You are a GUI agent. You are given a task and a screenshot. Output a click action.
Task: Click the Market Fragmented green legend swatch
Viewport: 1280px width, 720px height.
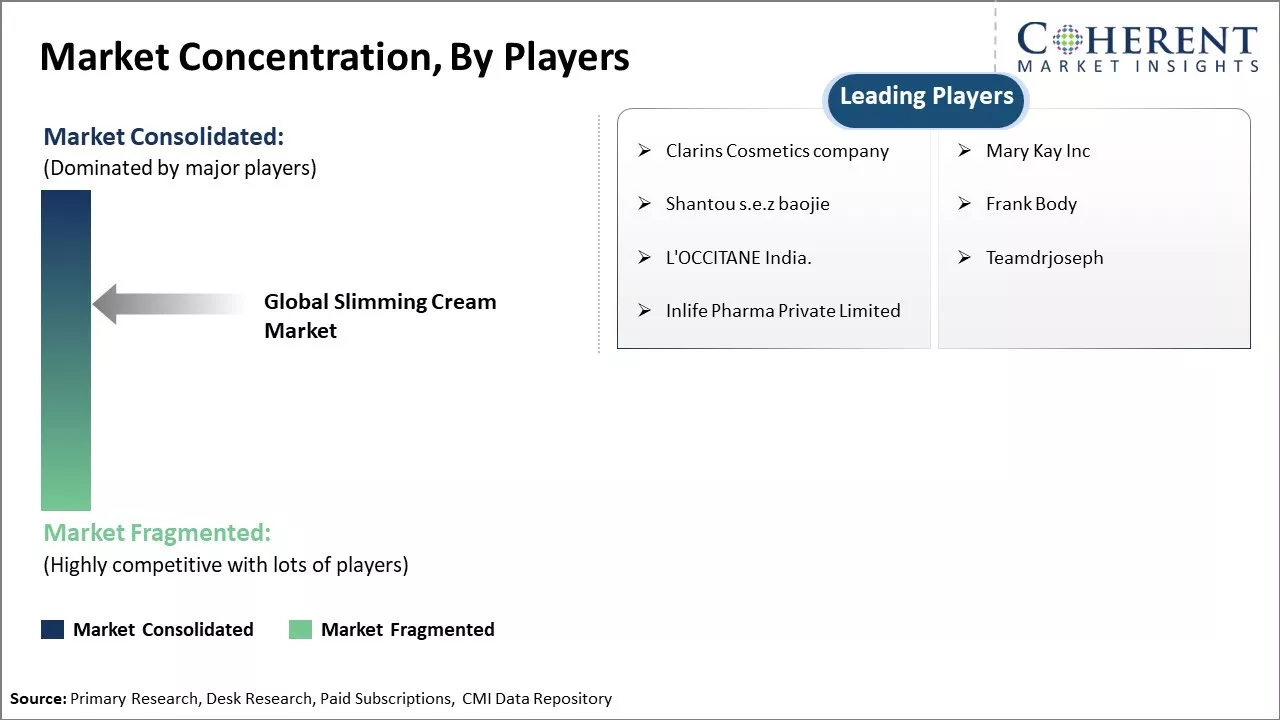pos(300,629)
